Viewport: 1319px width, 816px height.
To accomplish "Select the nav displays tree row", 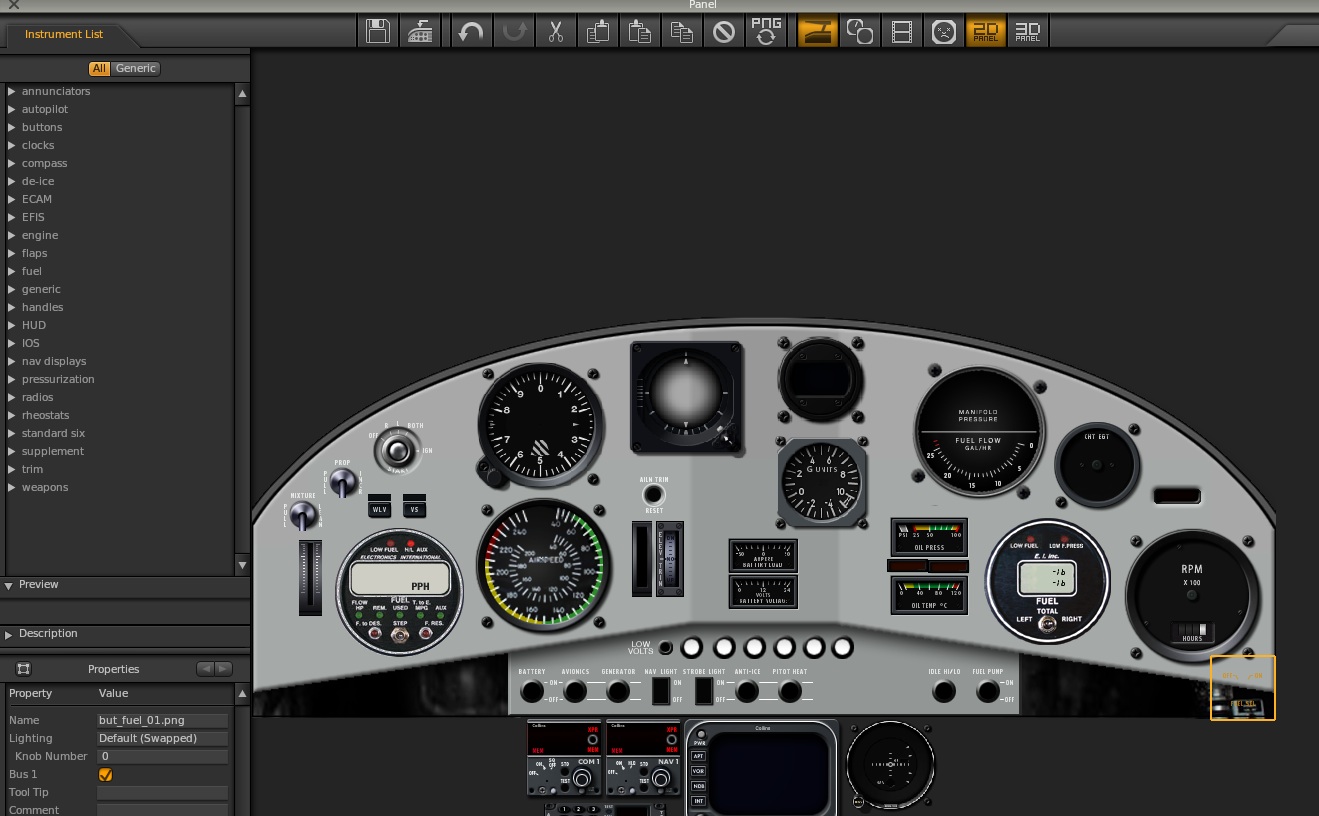I will (x=118, y=361).
